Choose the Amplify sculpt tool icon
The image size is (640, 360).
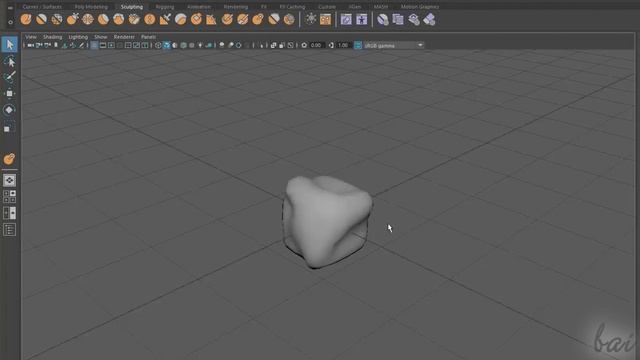coord(274,19)
